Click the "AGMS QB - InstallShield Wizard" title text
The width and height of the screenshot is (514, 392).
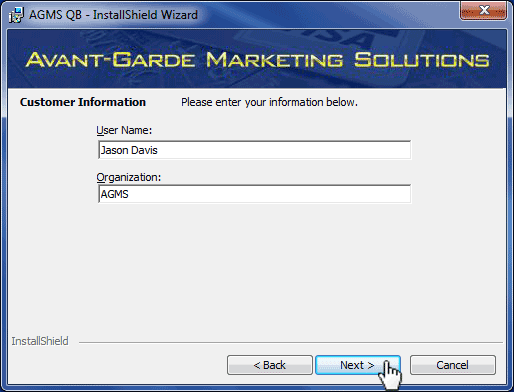[113, 15]
